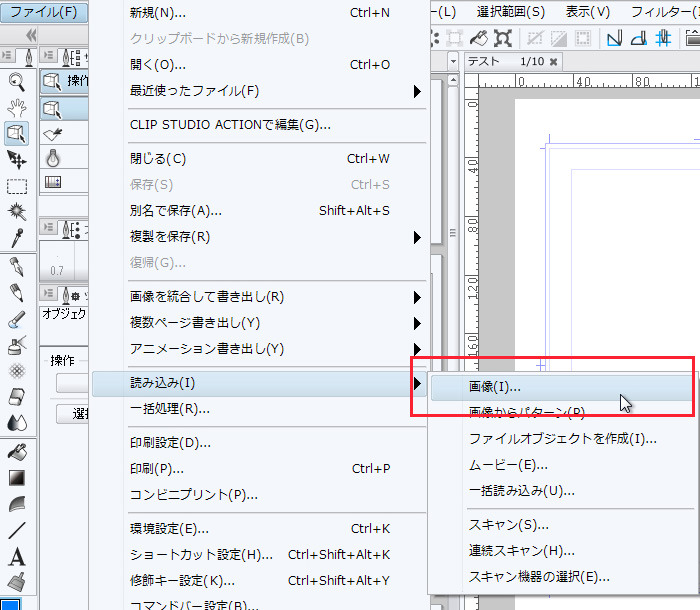
Task: Open the tool palette menu icon
Action: [7, 56]
